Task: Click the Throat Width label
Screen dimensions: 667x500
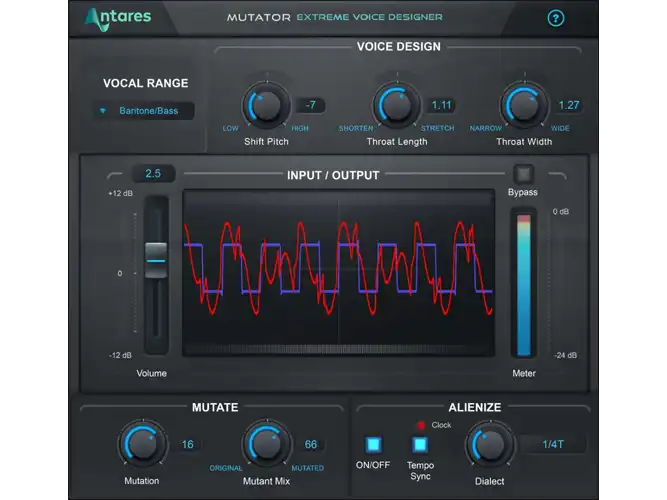Action: [x=524, y=142]
